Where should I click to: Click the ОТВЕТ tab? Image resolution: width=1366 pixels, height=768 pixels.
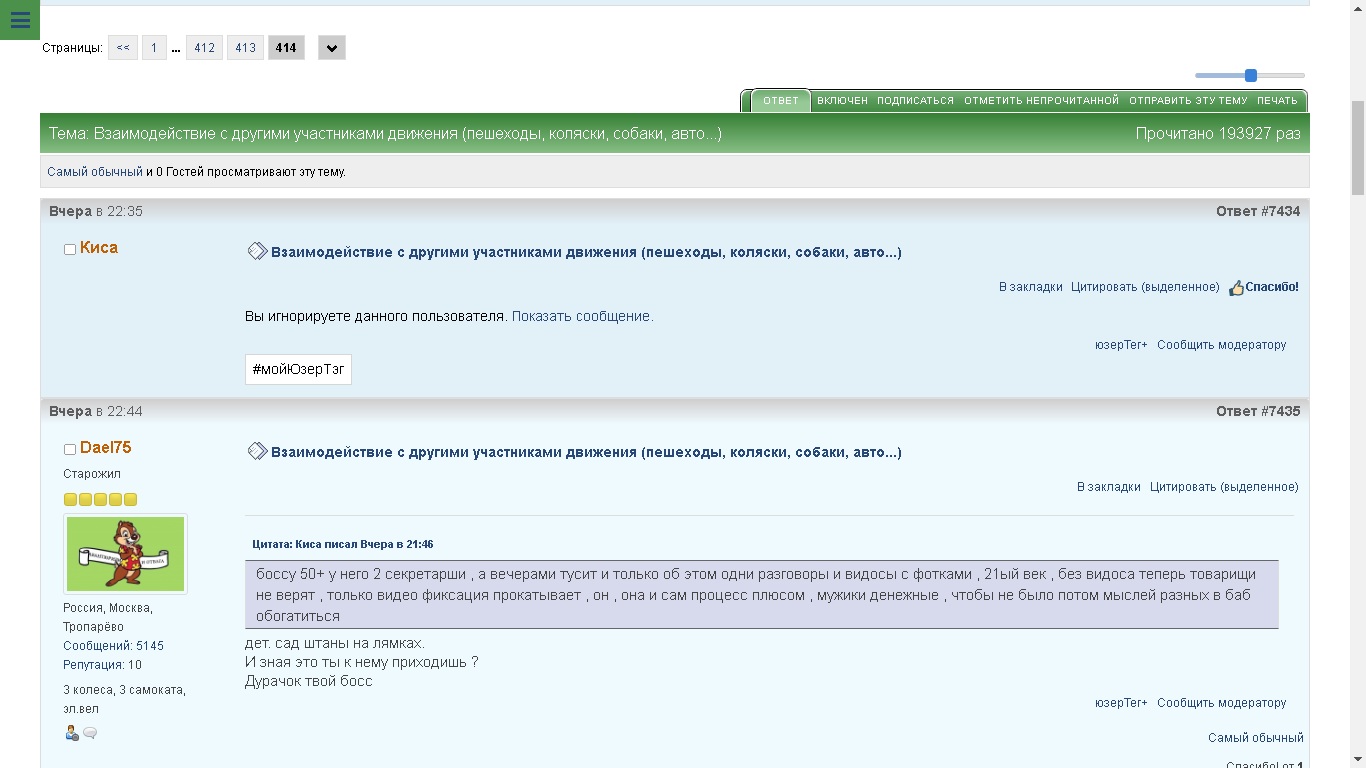pyautogui.click(x=780, y=101)
